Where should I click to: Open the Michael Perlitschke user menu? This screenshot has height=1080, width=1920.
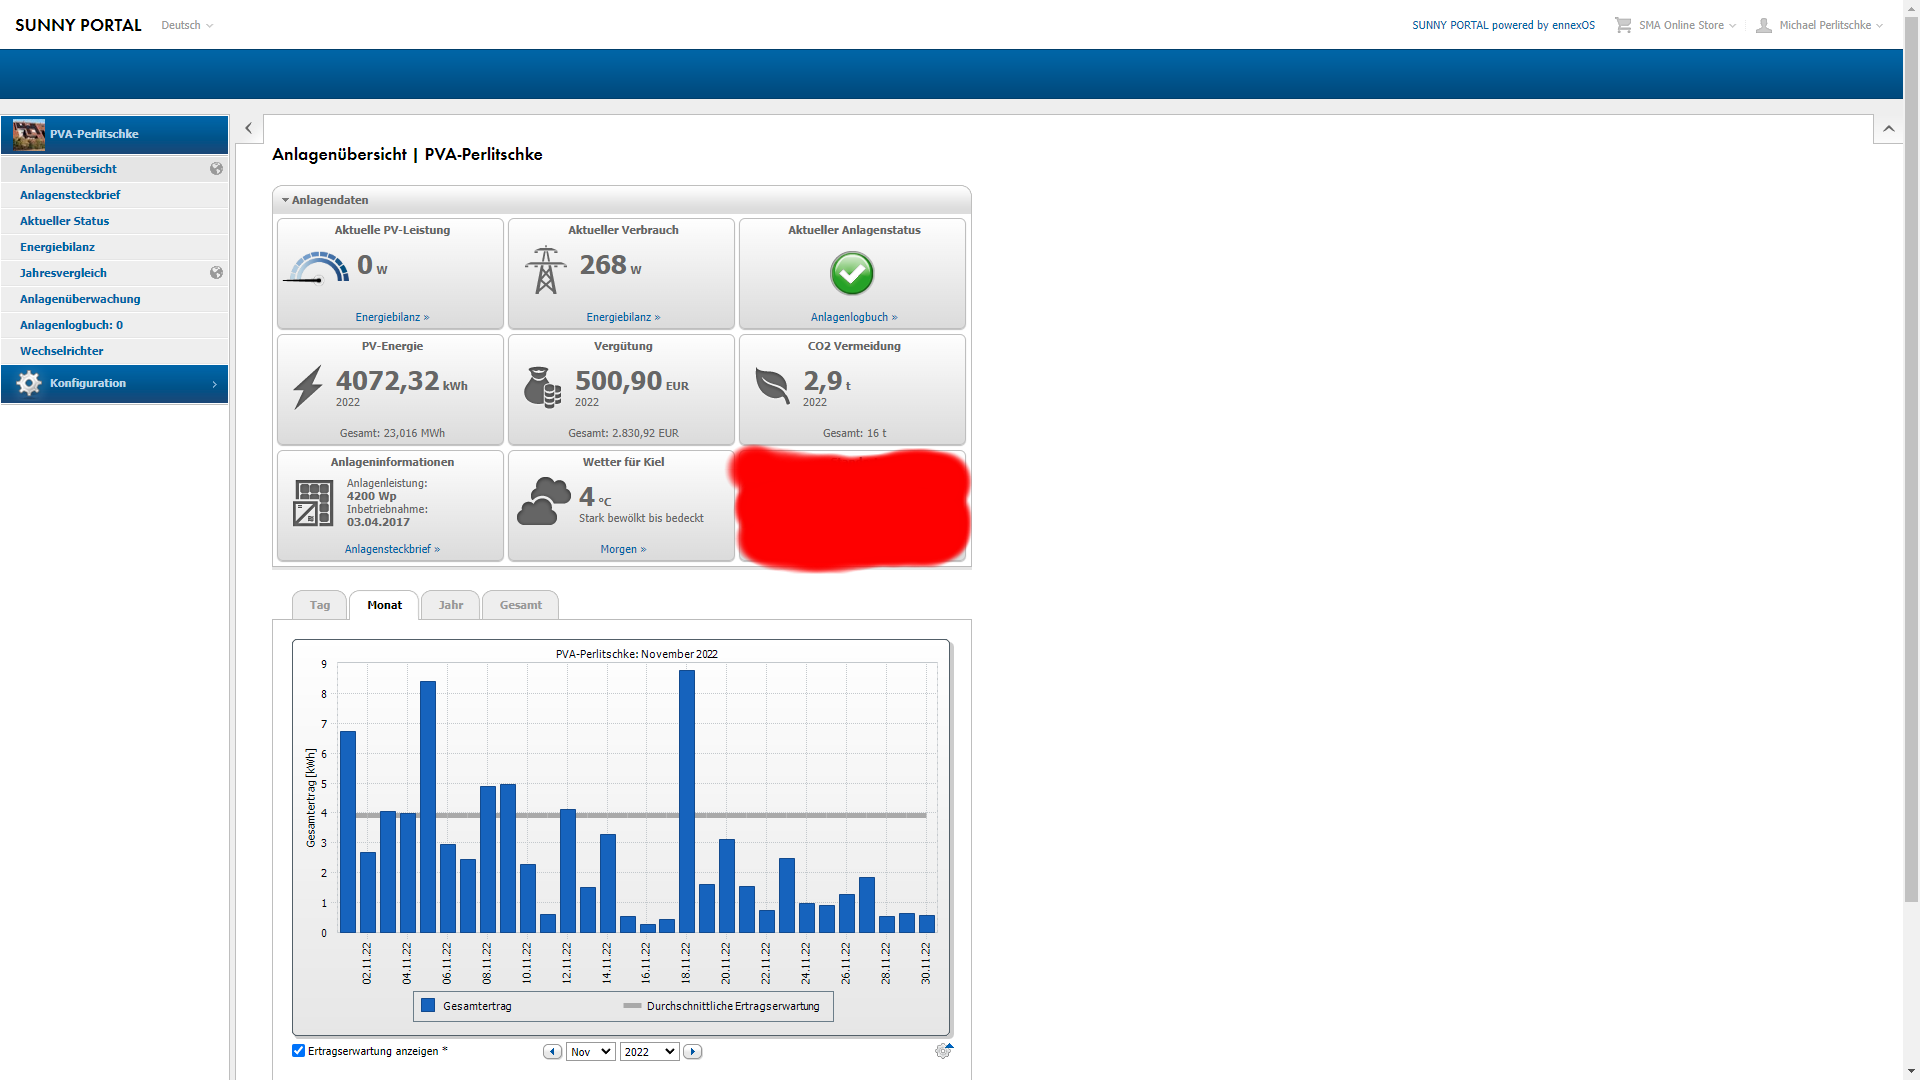pos(1825,25)
